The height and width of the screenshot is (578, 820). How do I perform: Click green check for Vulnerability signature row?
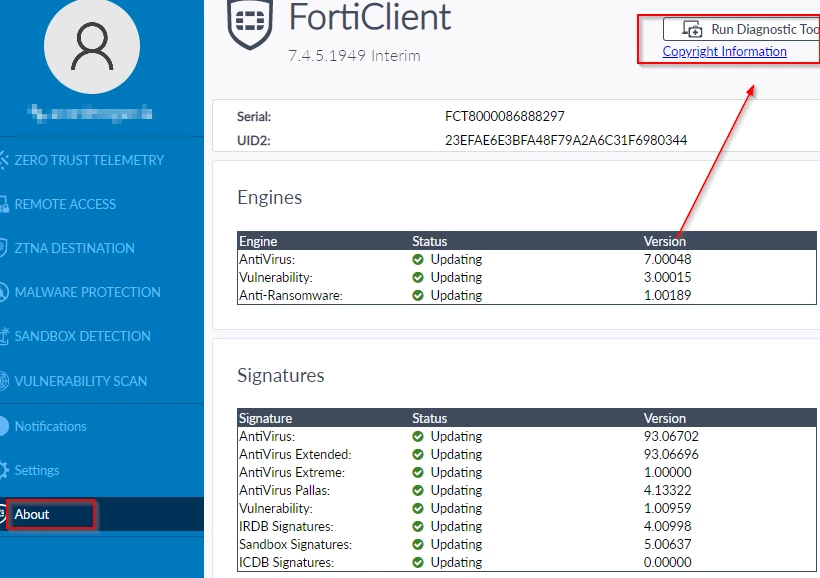tap(417, 508)
